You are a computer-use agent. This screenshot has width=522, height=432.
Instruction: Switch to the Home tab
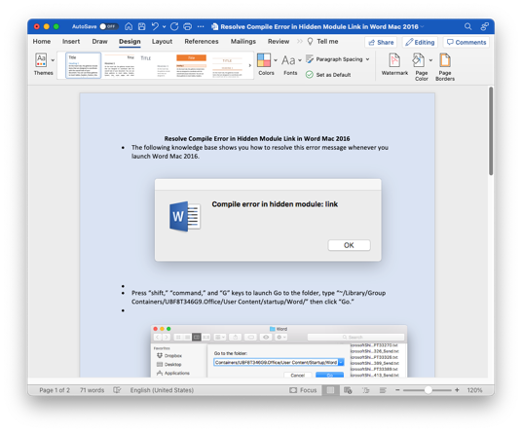pos(42,42)
